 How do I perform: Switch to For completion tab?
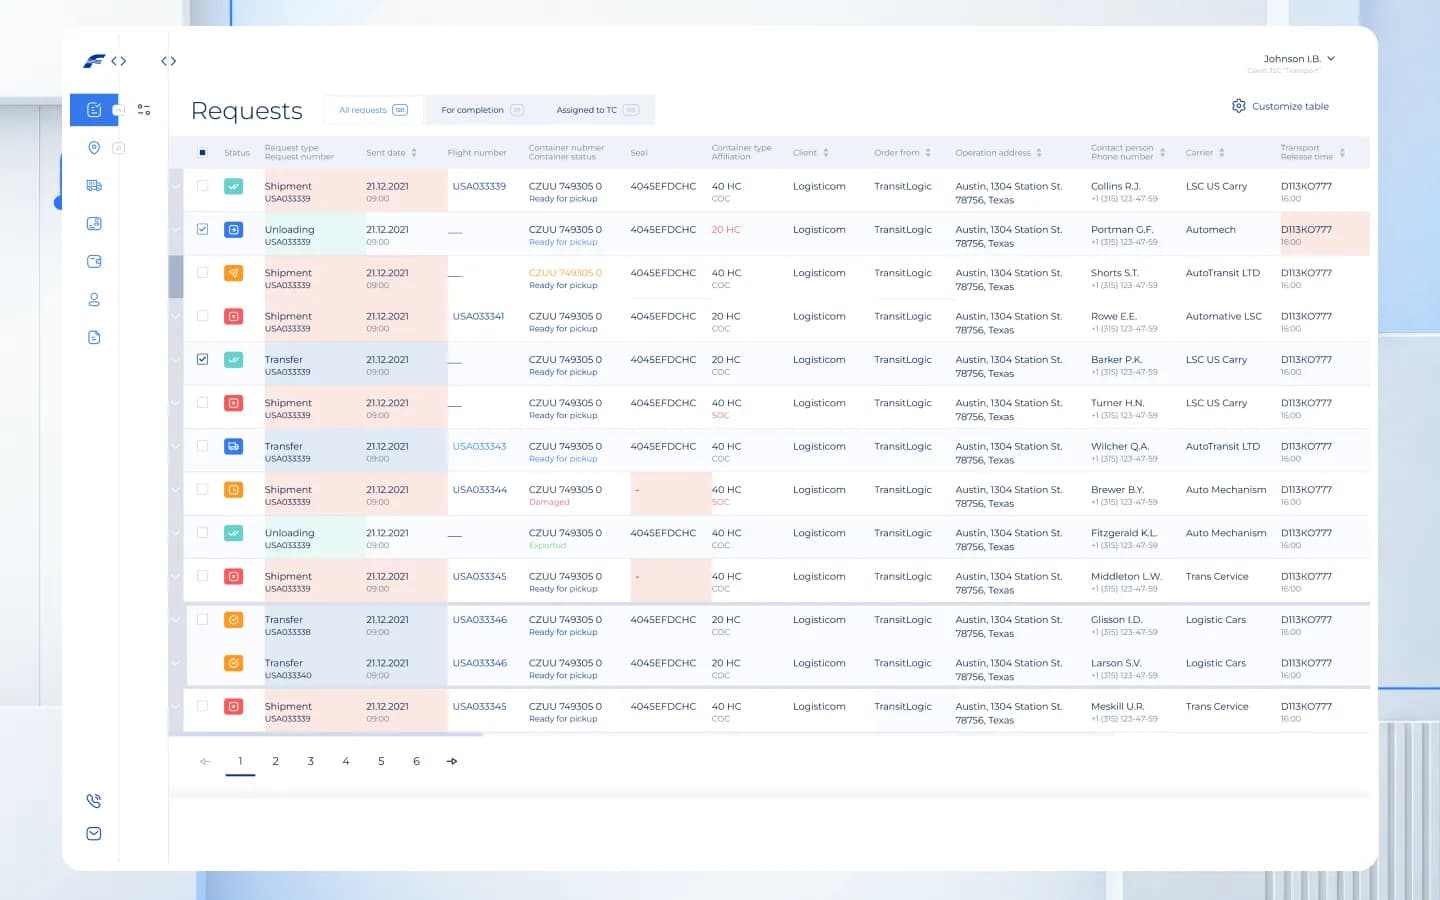(x=482, y=110)
